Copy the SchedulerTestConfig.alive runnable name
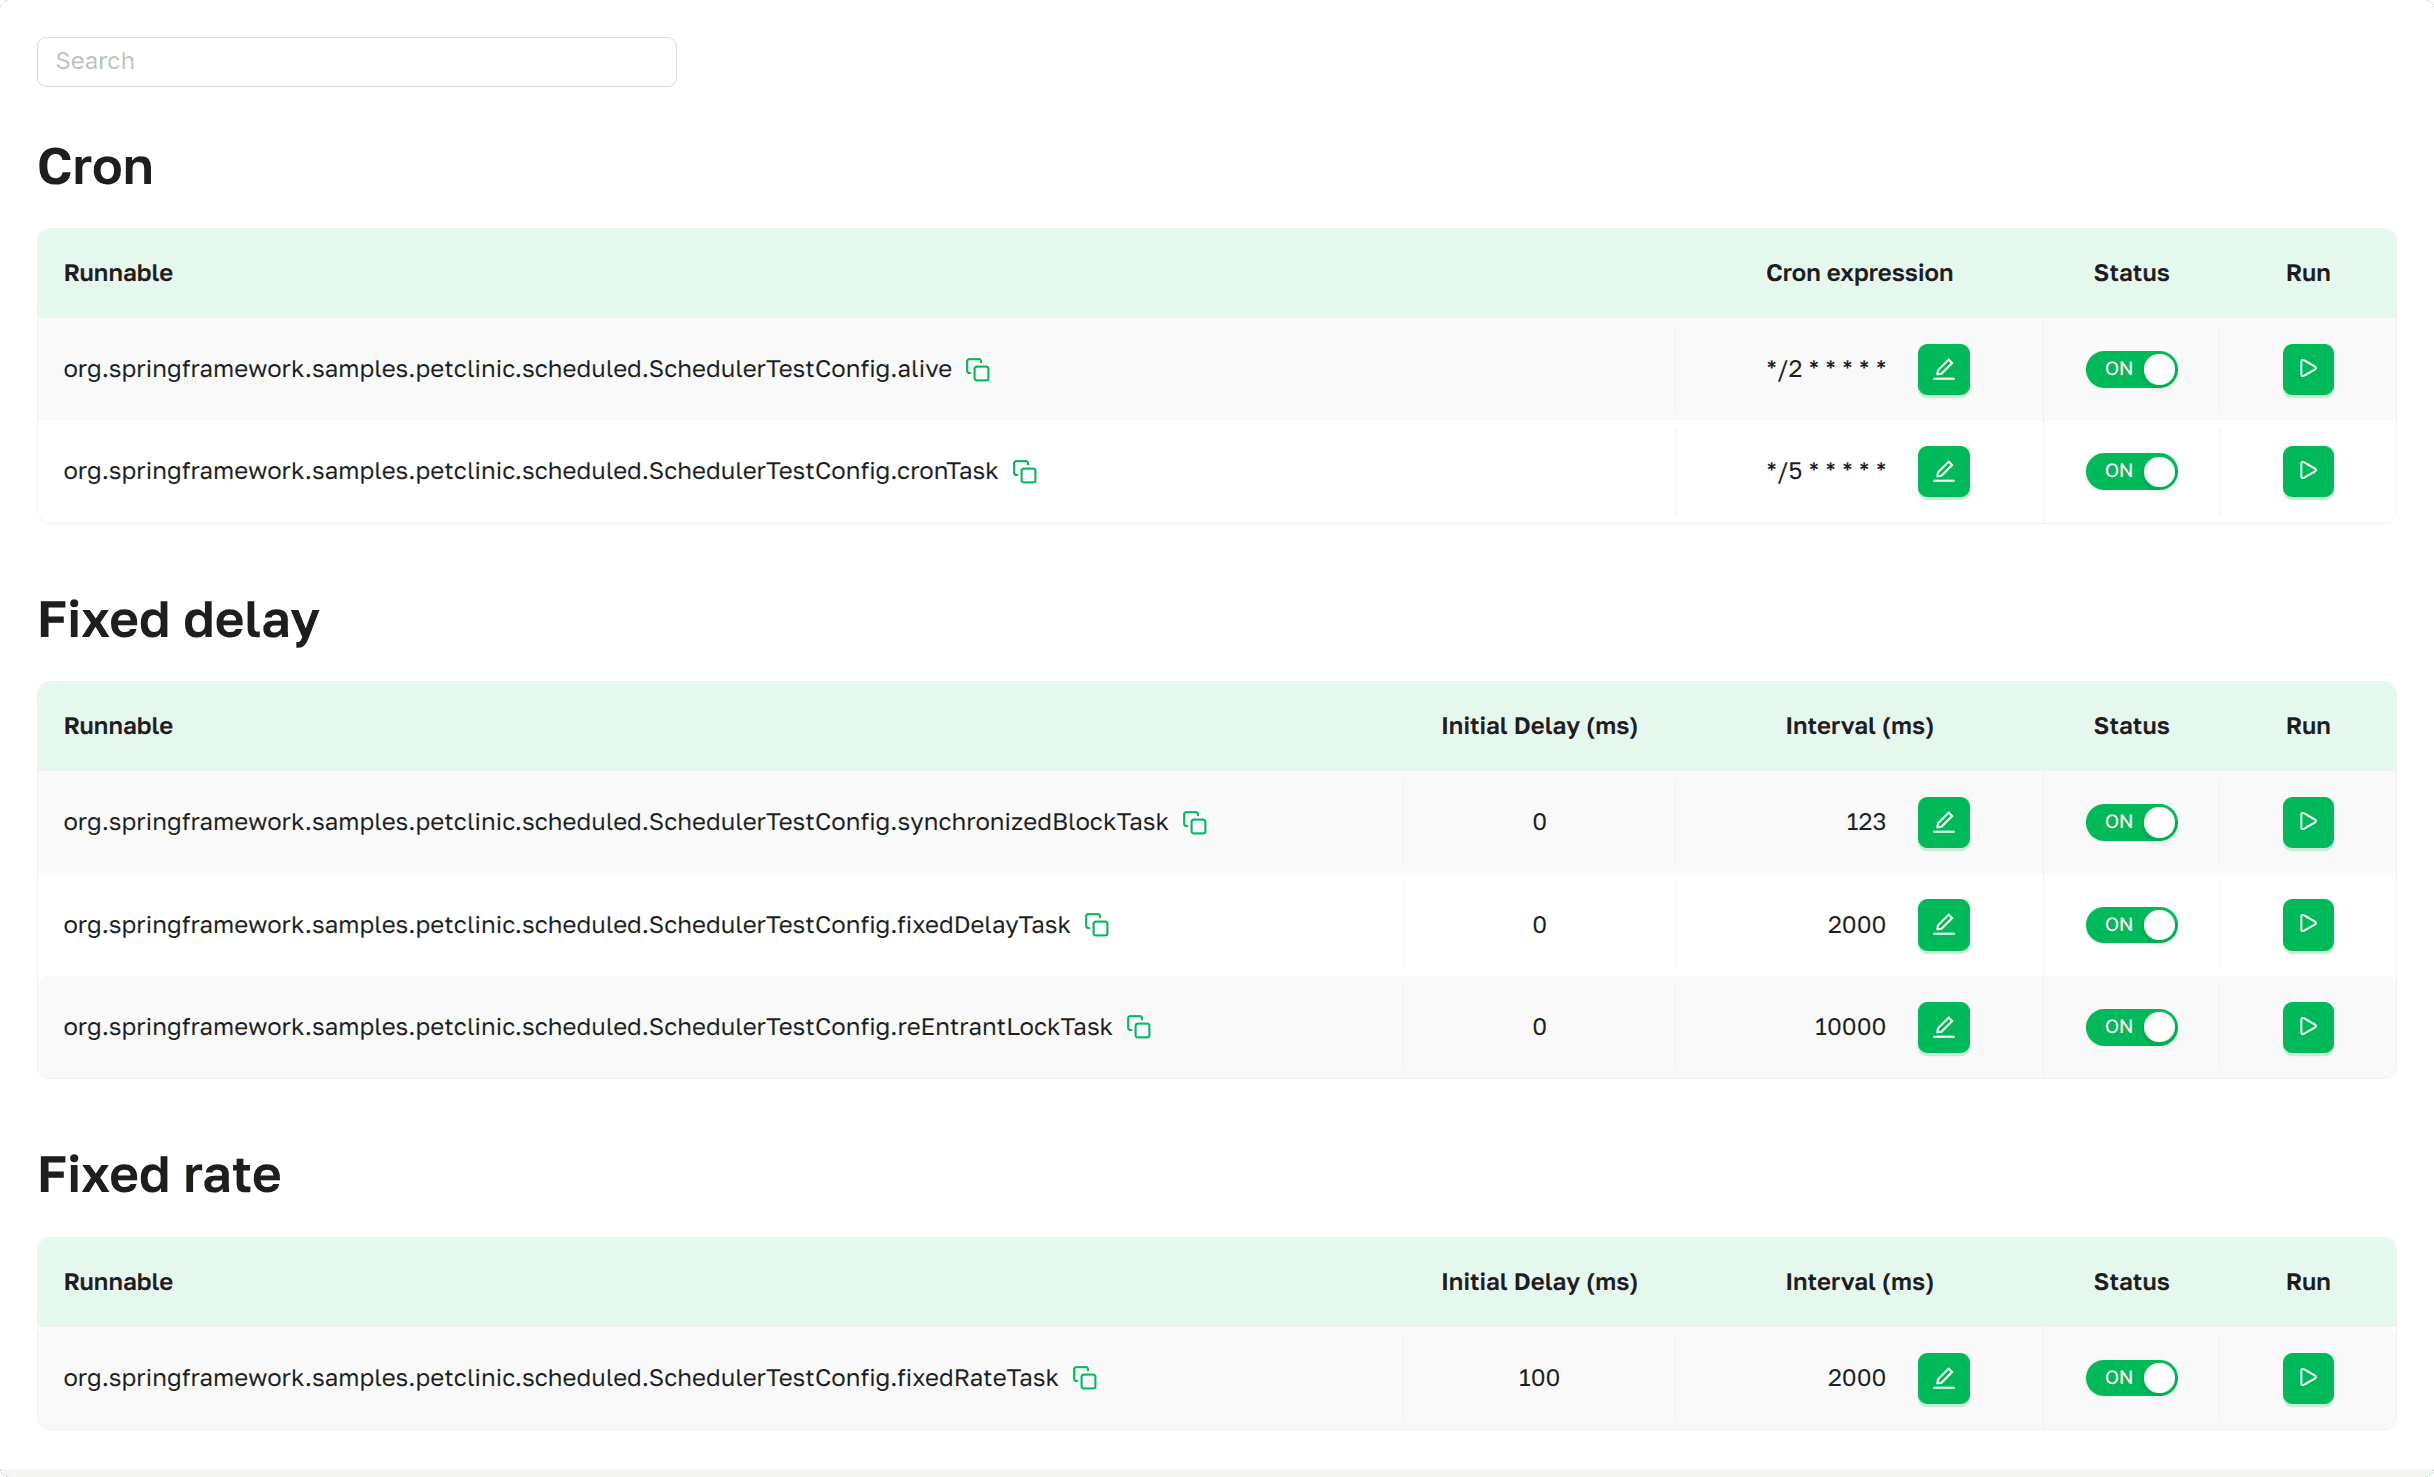The height and width of the screenshot is (1477, 2434). pyautogui.click(x=977, y=370)
